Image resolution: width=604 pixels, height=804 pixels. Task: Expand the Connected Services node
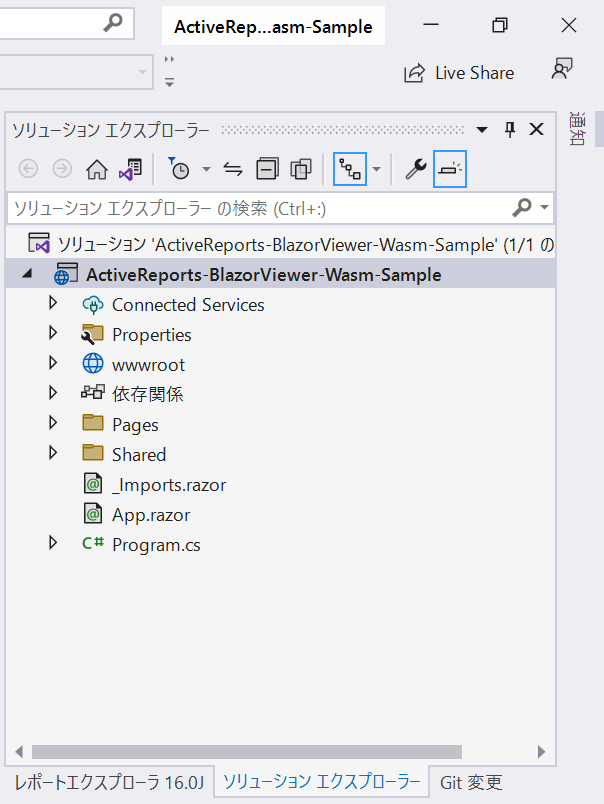coord(53,303)
